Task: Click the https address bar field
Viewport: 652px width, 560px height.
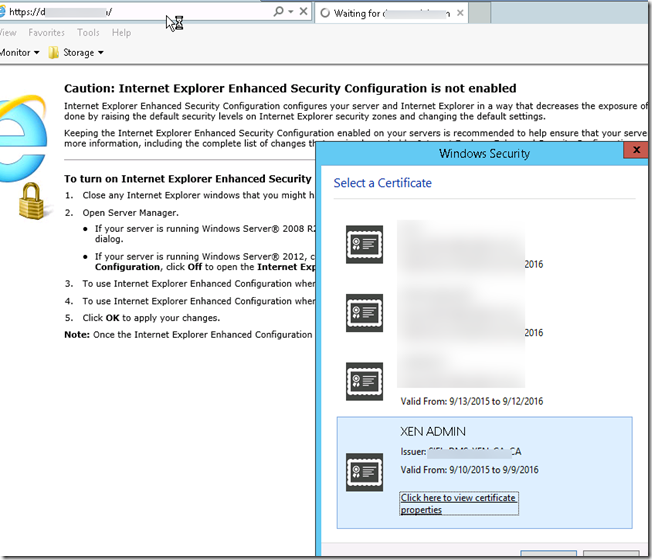Action: (x=137, y=12)
